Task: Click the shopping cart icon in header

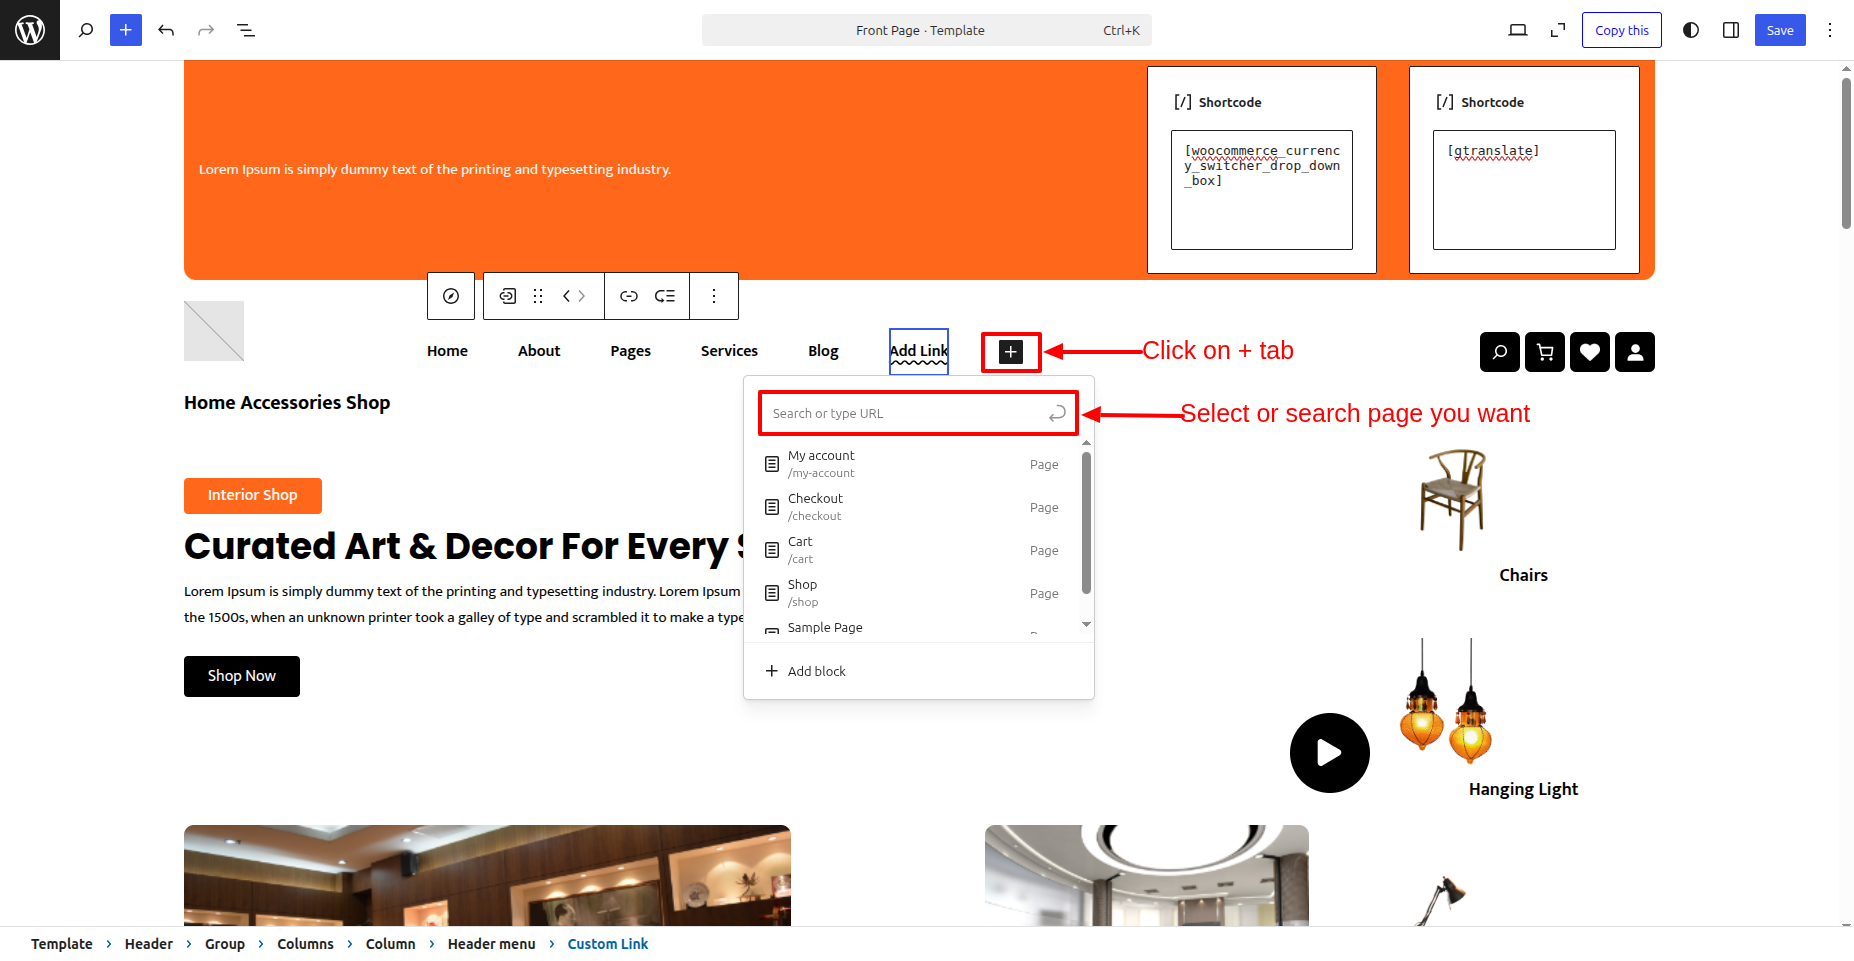Action: click(1545, 352)
